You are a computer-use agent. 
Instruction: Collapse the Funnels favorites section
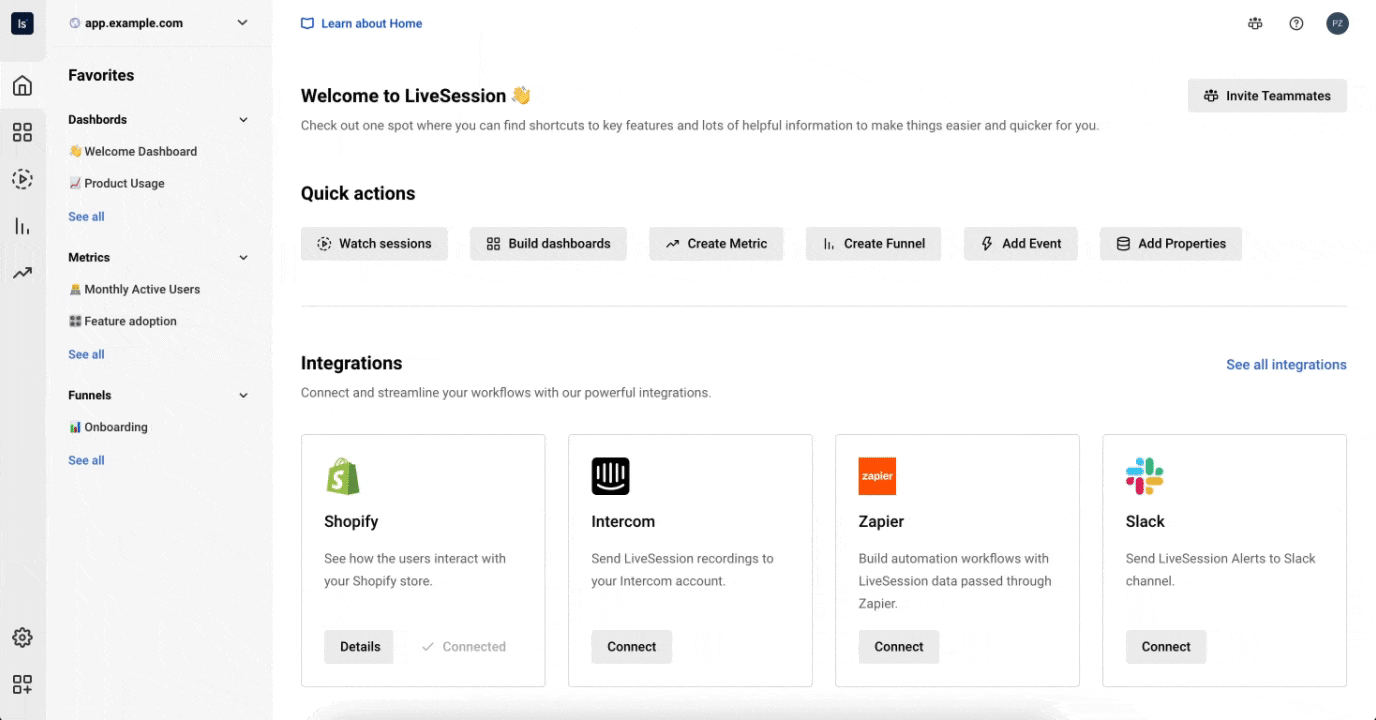point(243,396)
